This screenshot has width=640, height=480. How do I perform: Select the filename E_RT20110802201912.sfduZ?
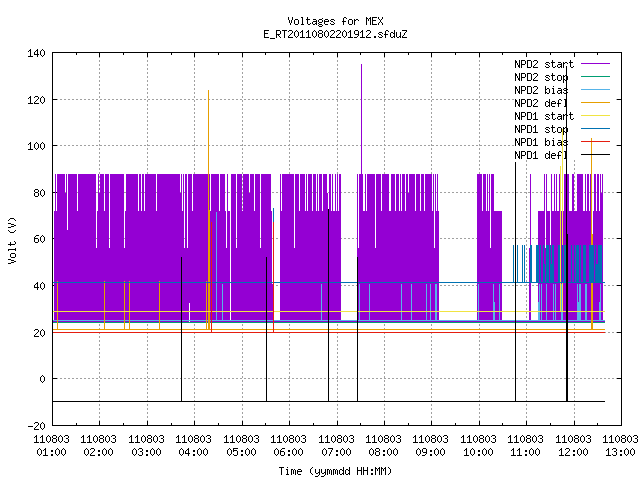click(x=335, y=34)
